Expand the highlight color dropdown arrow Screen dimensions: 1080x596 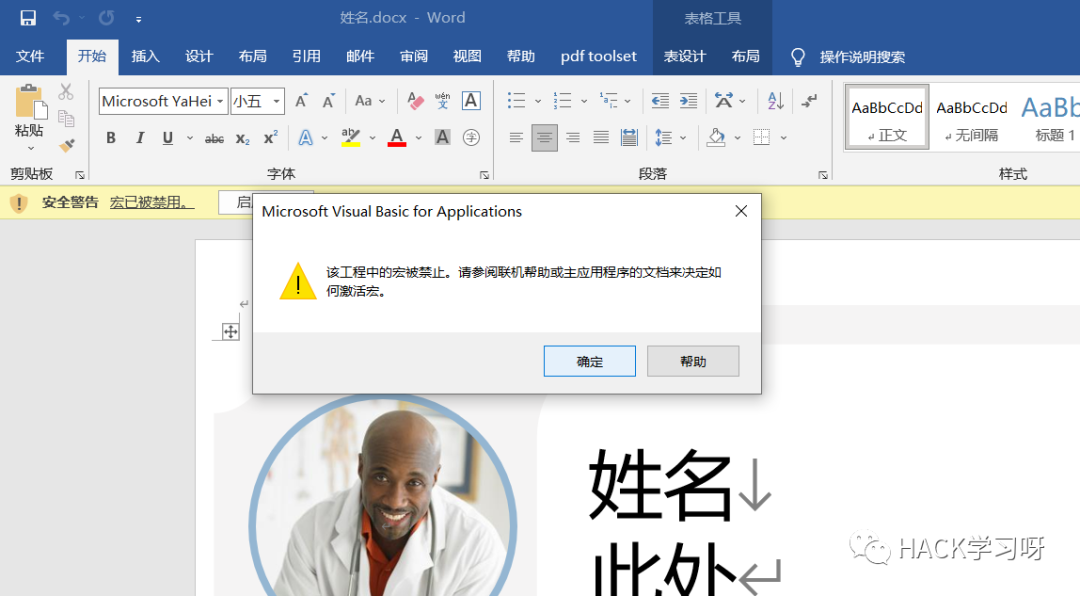tap(373, 138)
